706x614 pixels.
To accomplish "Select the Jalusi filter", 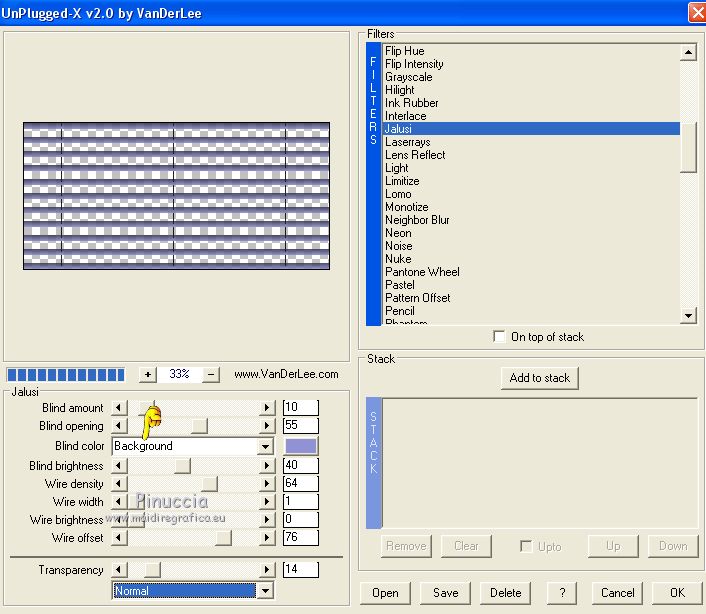I will tap(531, 129).
